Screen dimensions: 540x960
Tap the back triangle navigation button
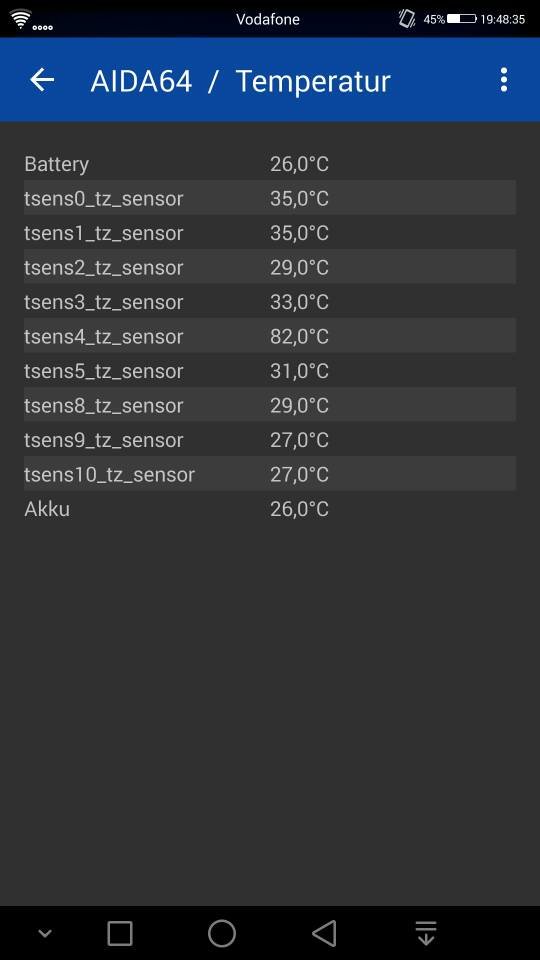pos(324,934)
